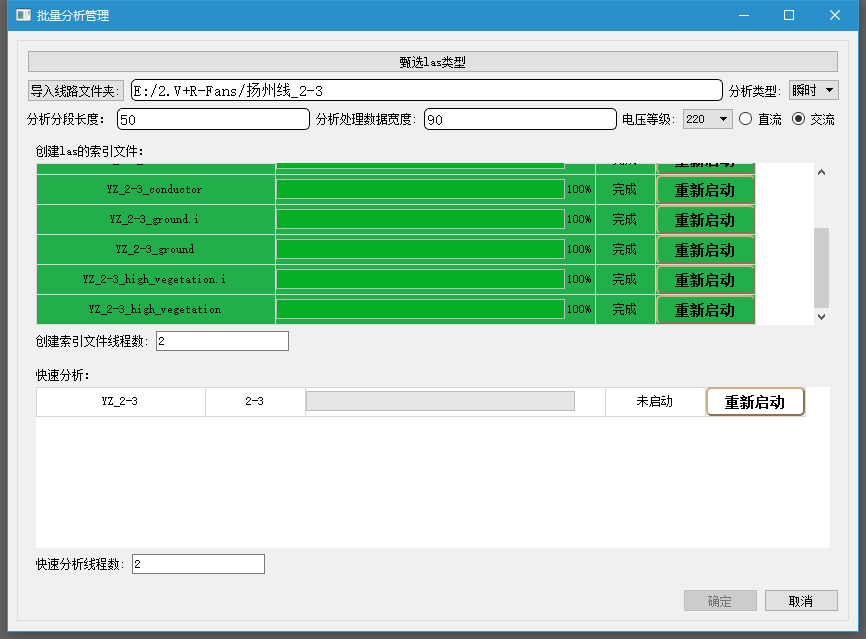Click the 甄选las类型 button
This screenshot has width=866, height=639.
point(432,62)
